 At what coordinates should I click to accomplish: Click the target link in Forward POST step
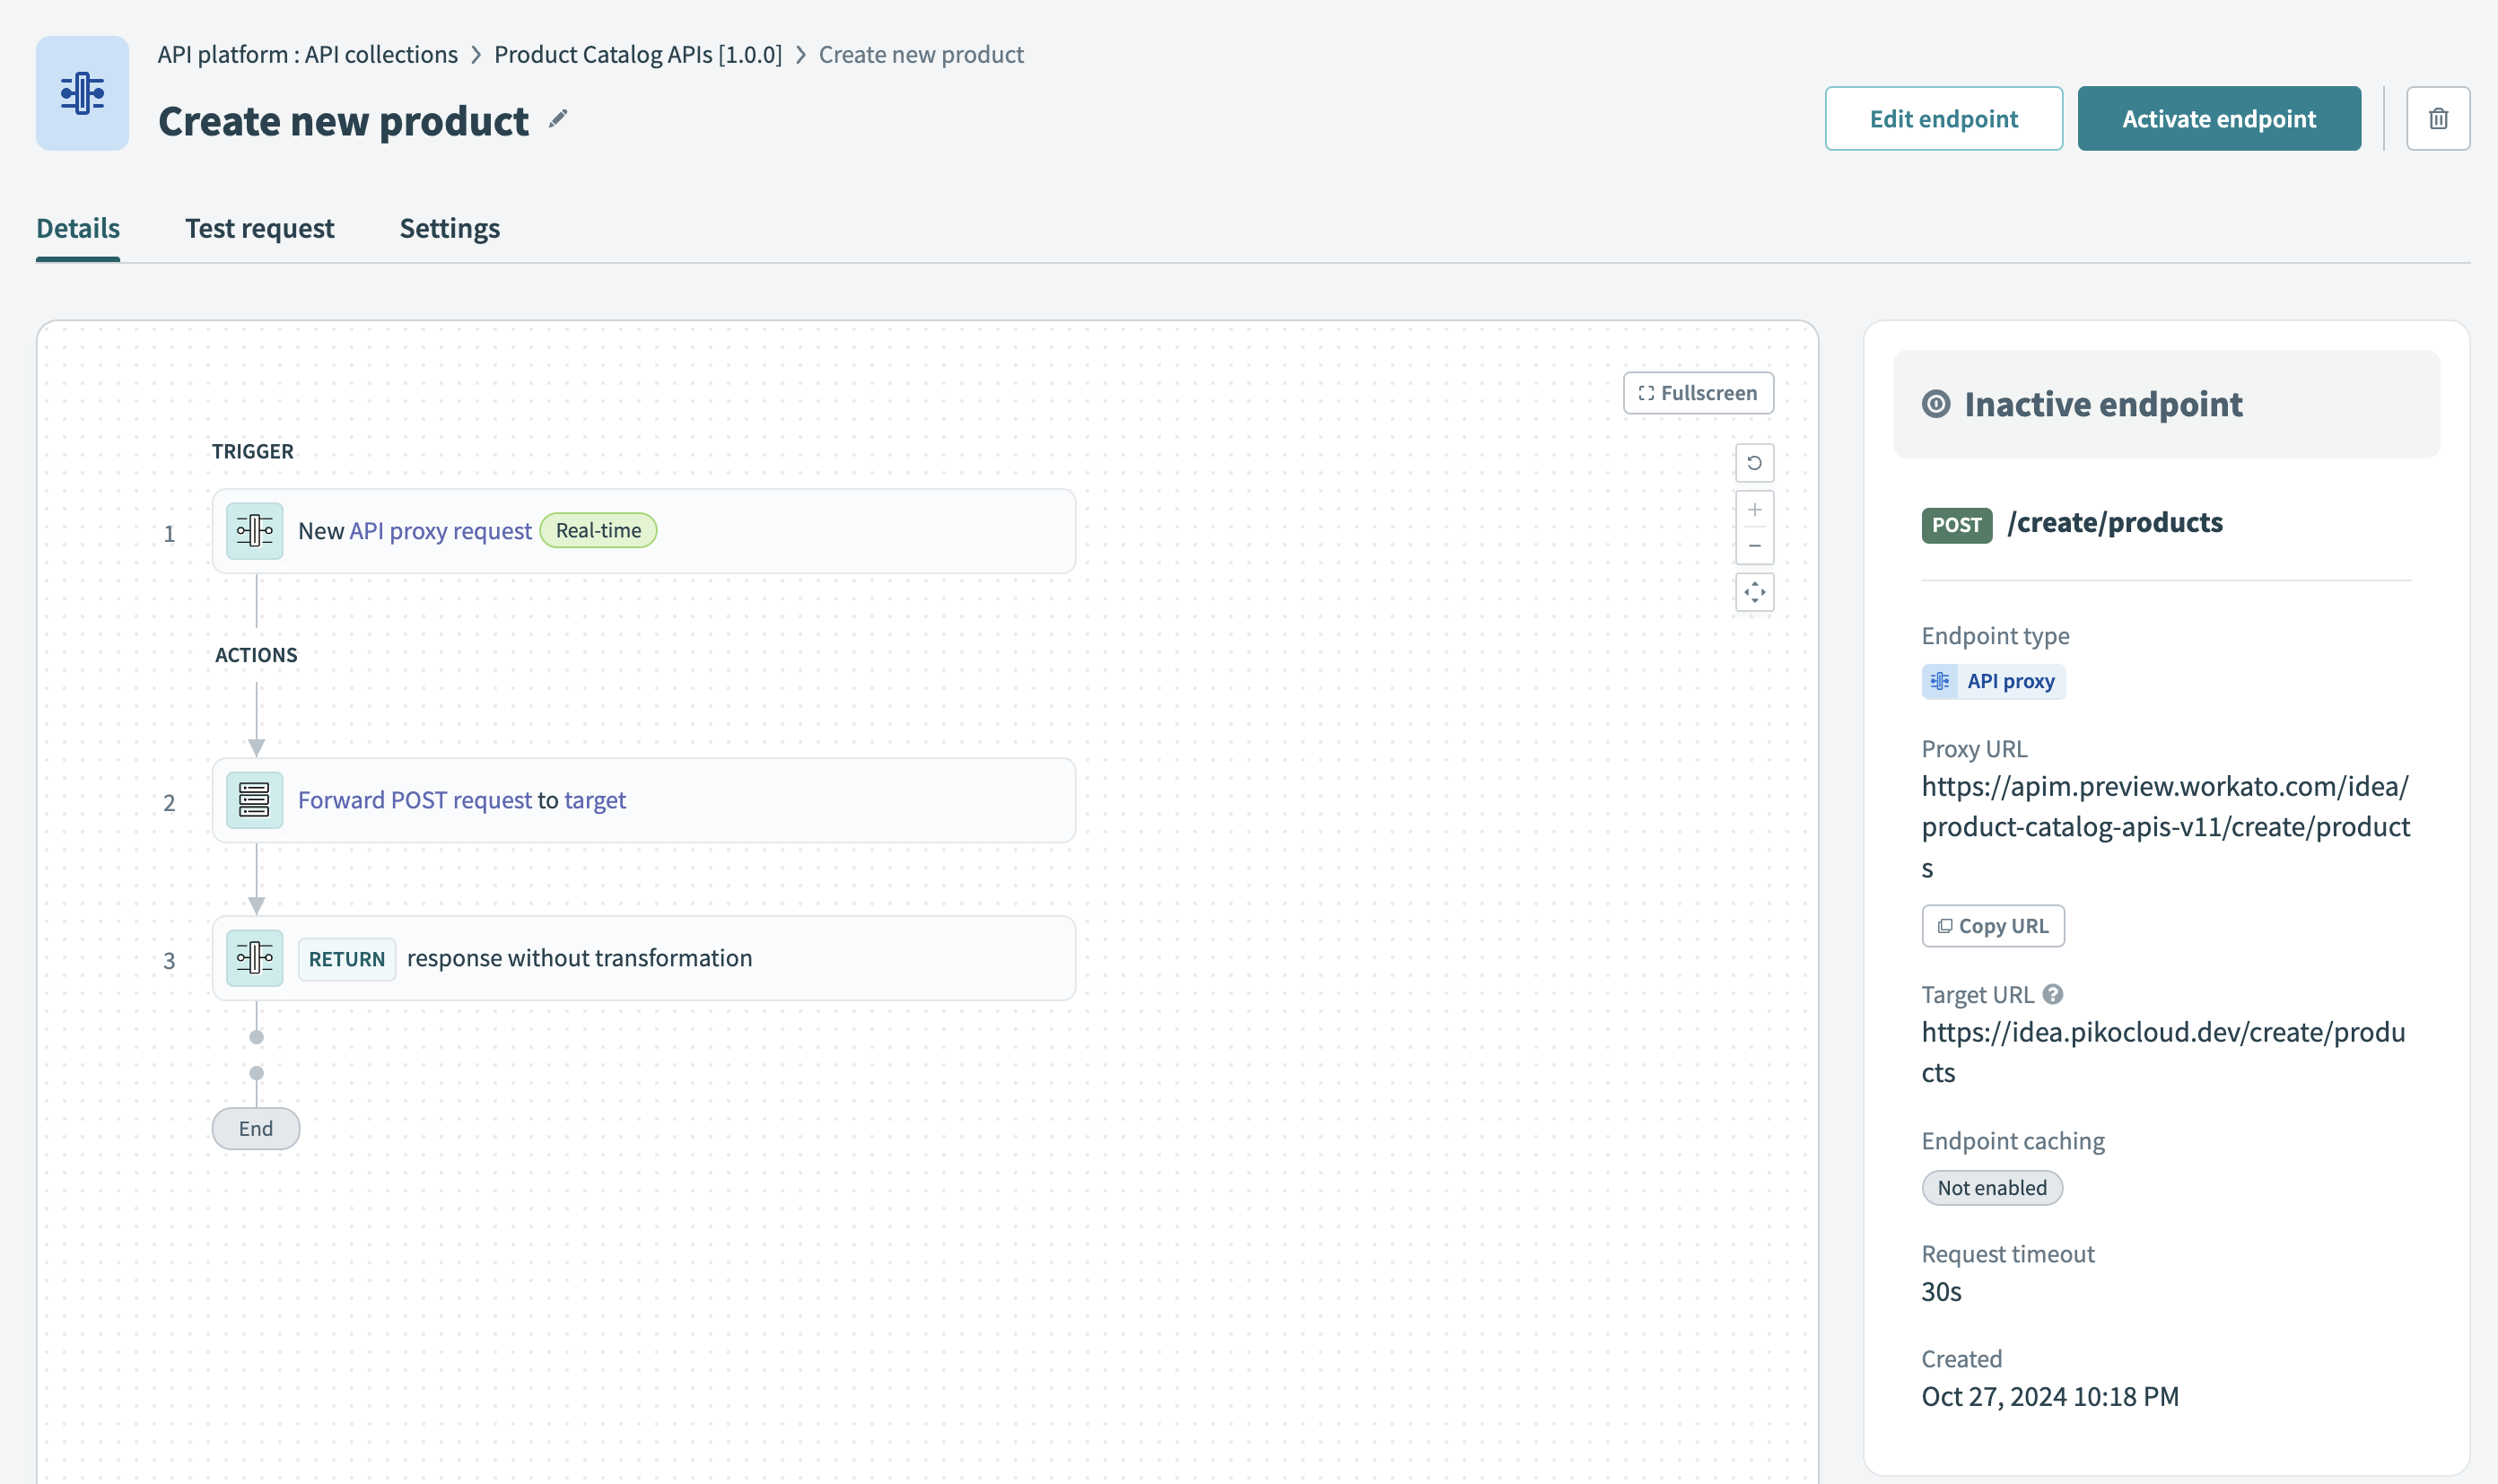tap(596, 799)
